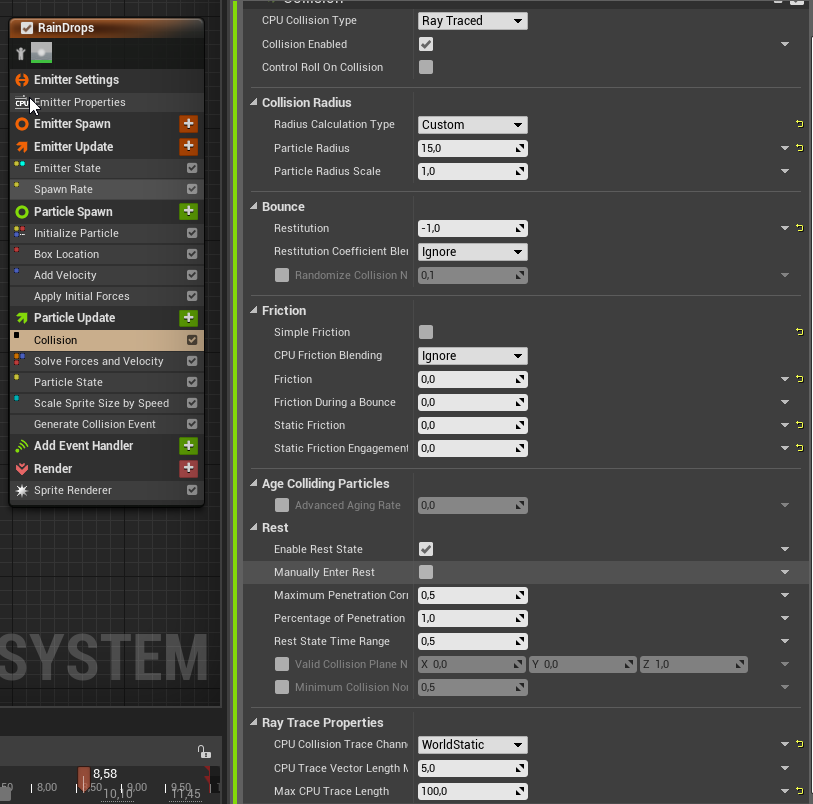Collapse the Ray Trace Properties section
Image resolution: width=813 pixels, height=804 pixels.
(x=254, y=722)
